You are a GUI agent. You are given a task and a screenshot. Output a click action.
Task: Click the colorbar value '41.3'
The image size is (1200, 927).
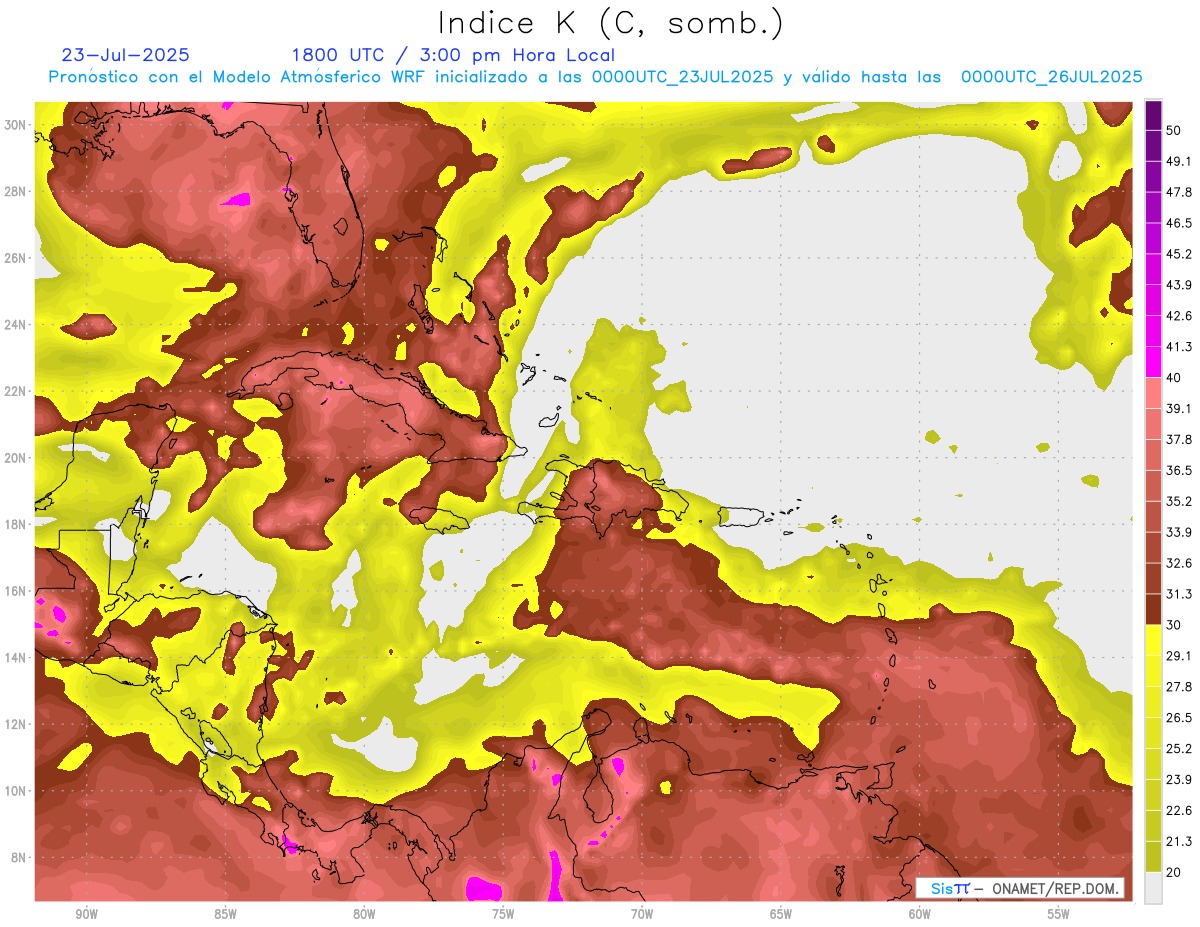pyautogui.click(x=1179, y=347)
